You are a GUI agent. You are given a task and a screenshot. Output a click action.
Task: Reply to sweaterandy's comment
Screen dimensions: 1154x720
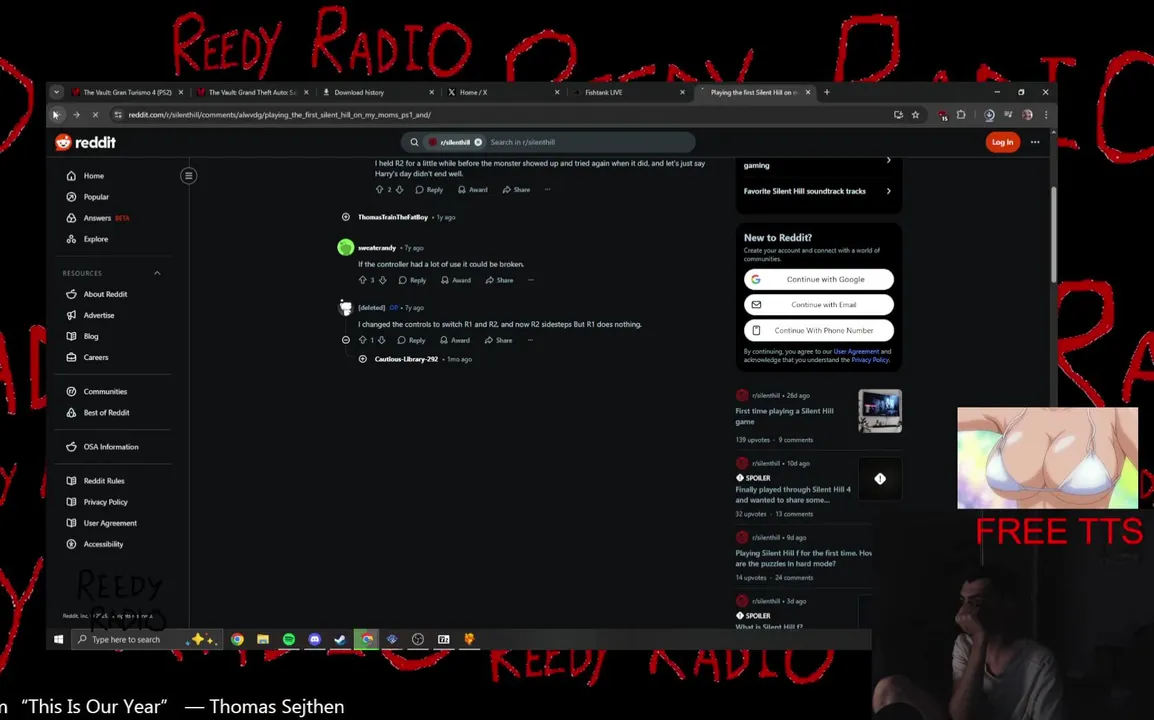click(x=412, y=280)
